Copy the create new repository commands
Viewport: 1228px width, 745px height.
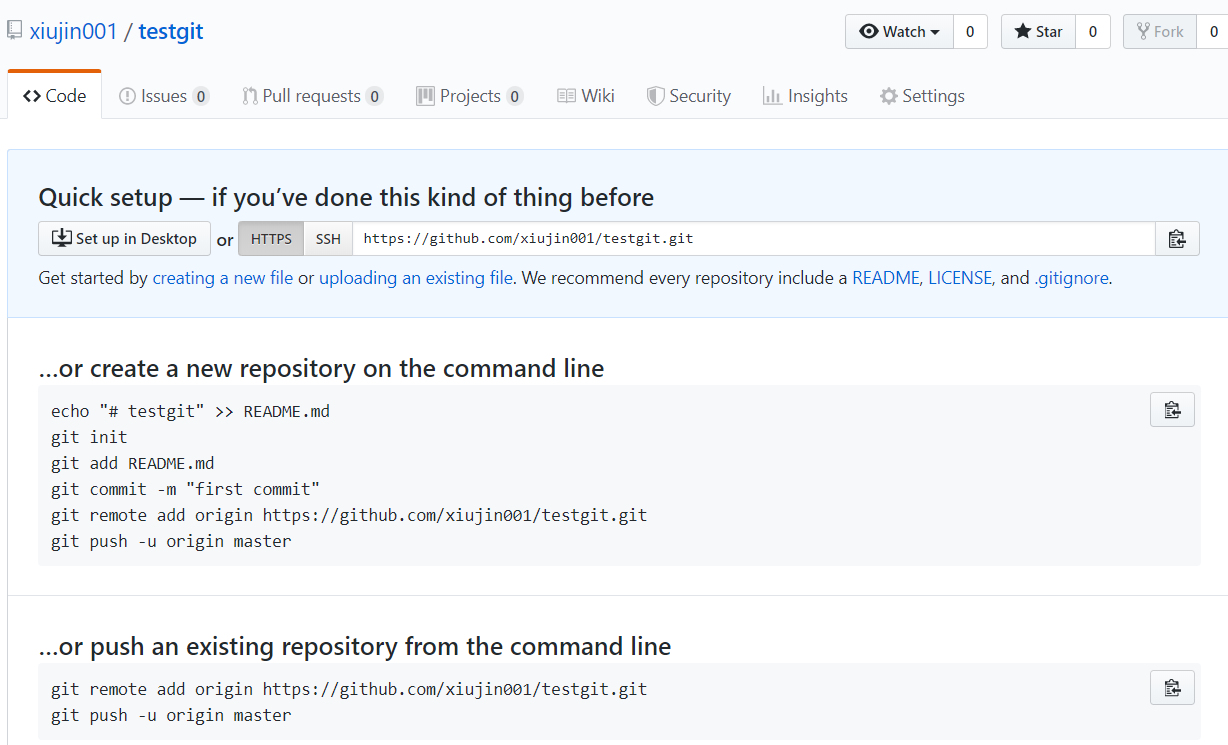coord(1172,409)
